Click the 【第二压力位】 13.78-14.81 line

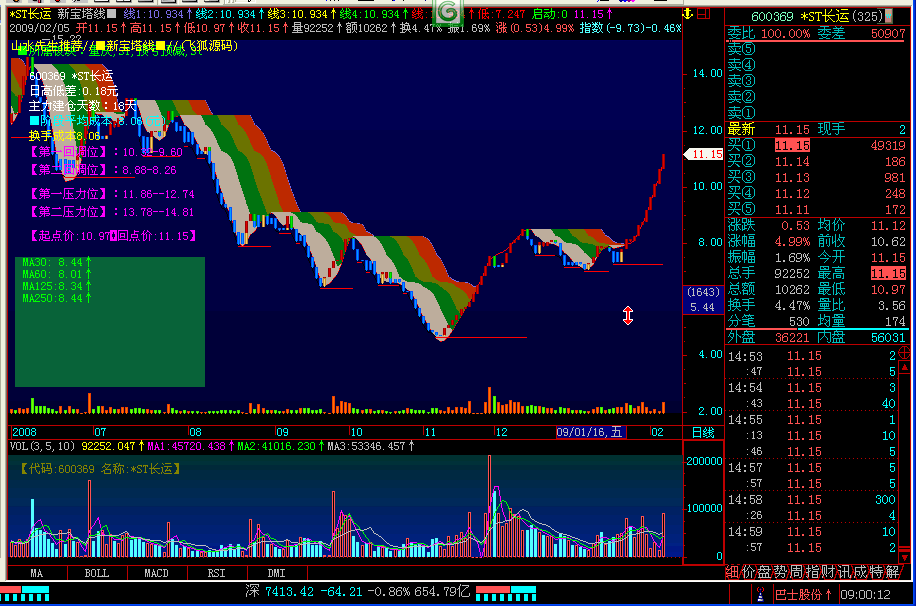pyautogui.click(x=112, y=212)
